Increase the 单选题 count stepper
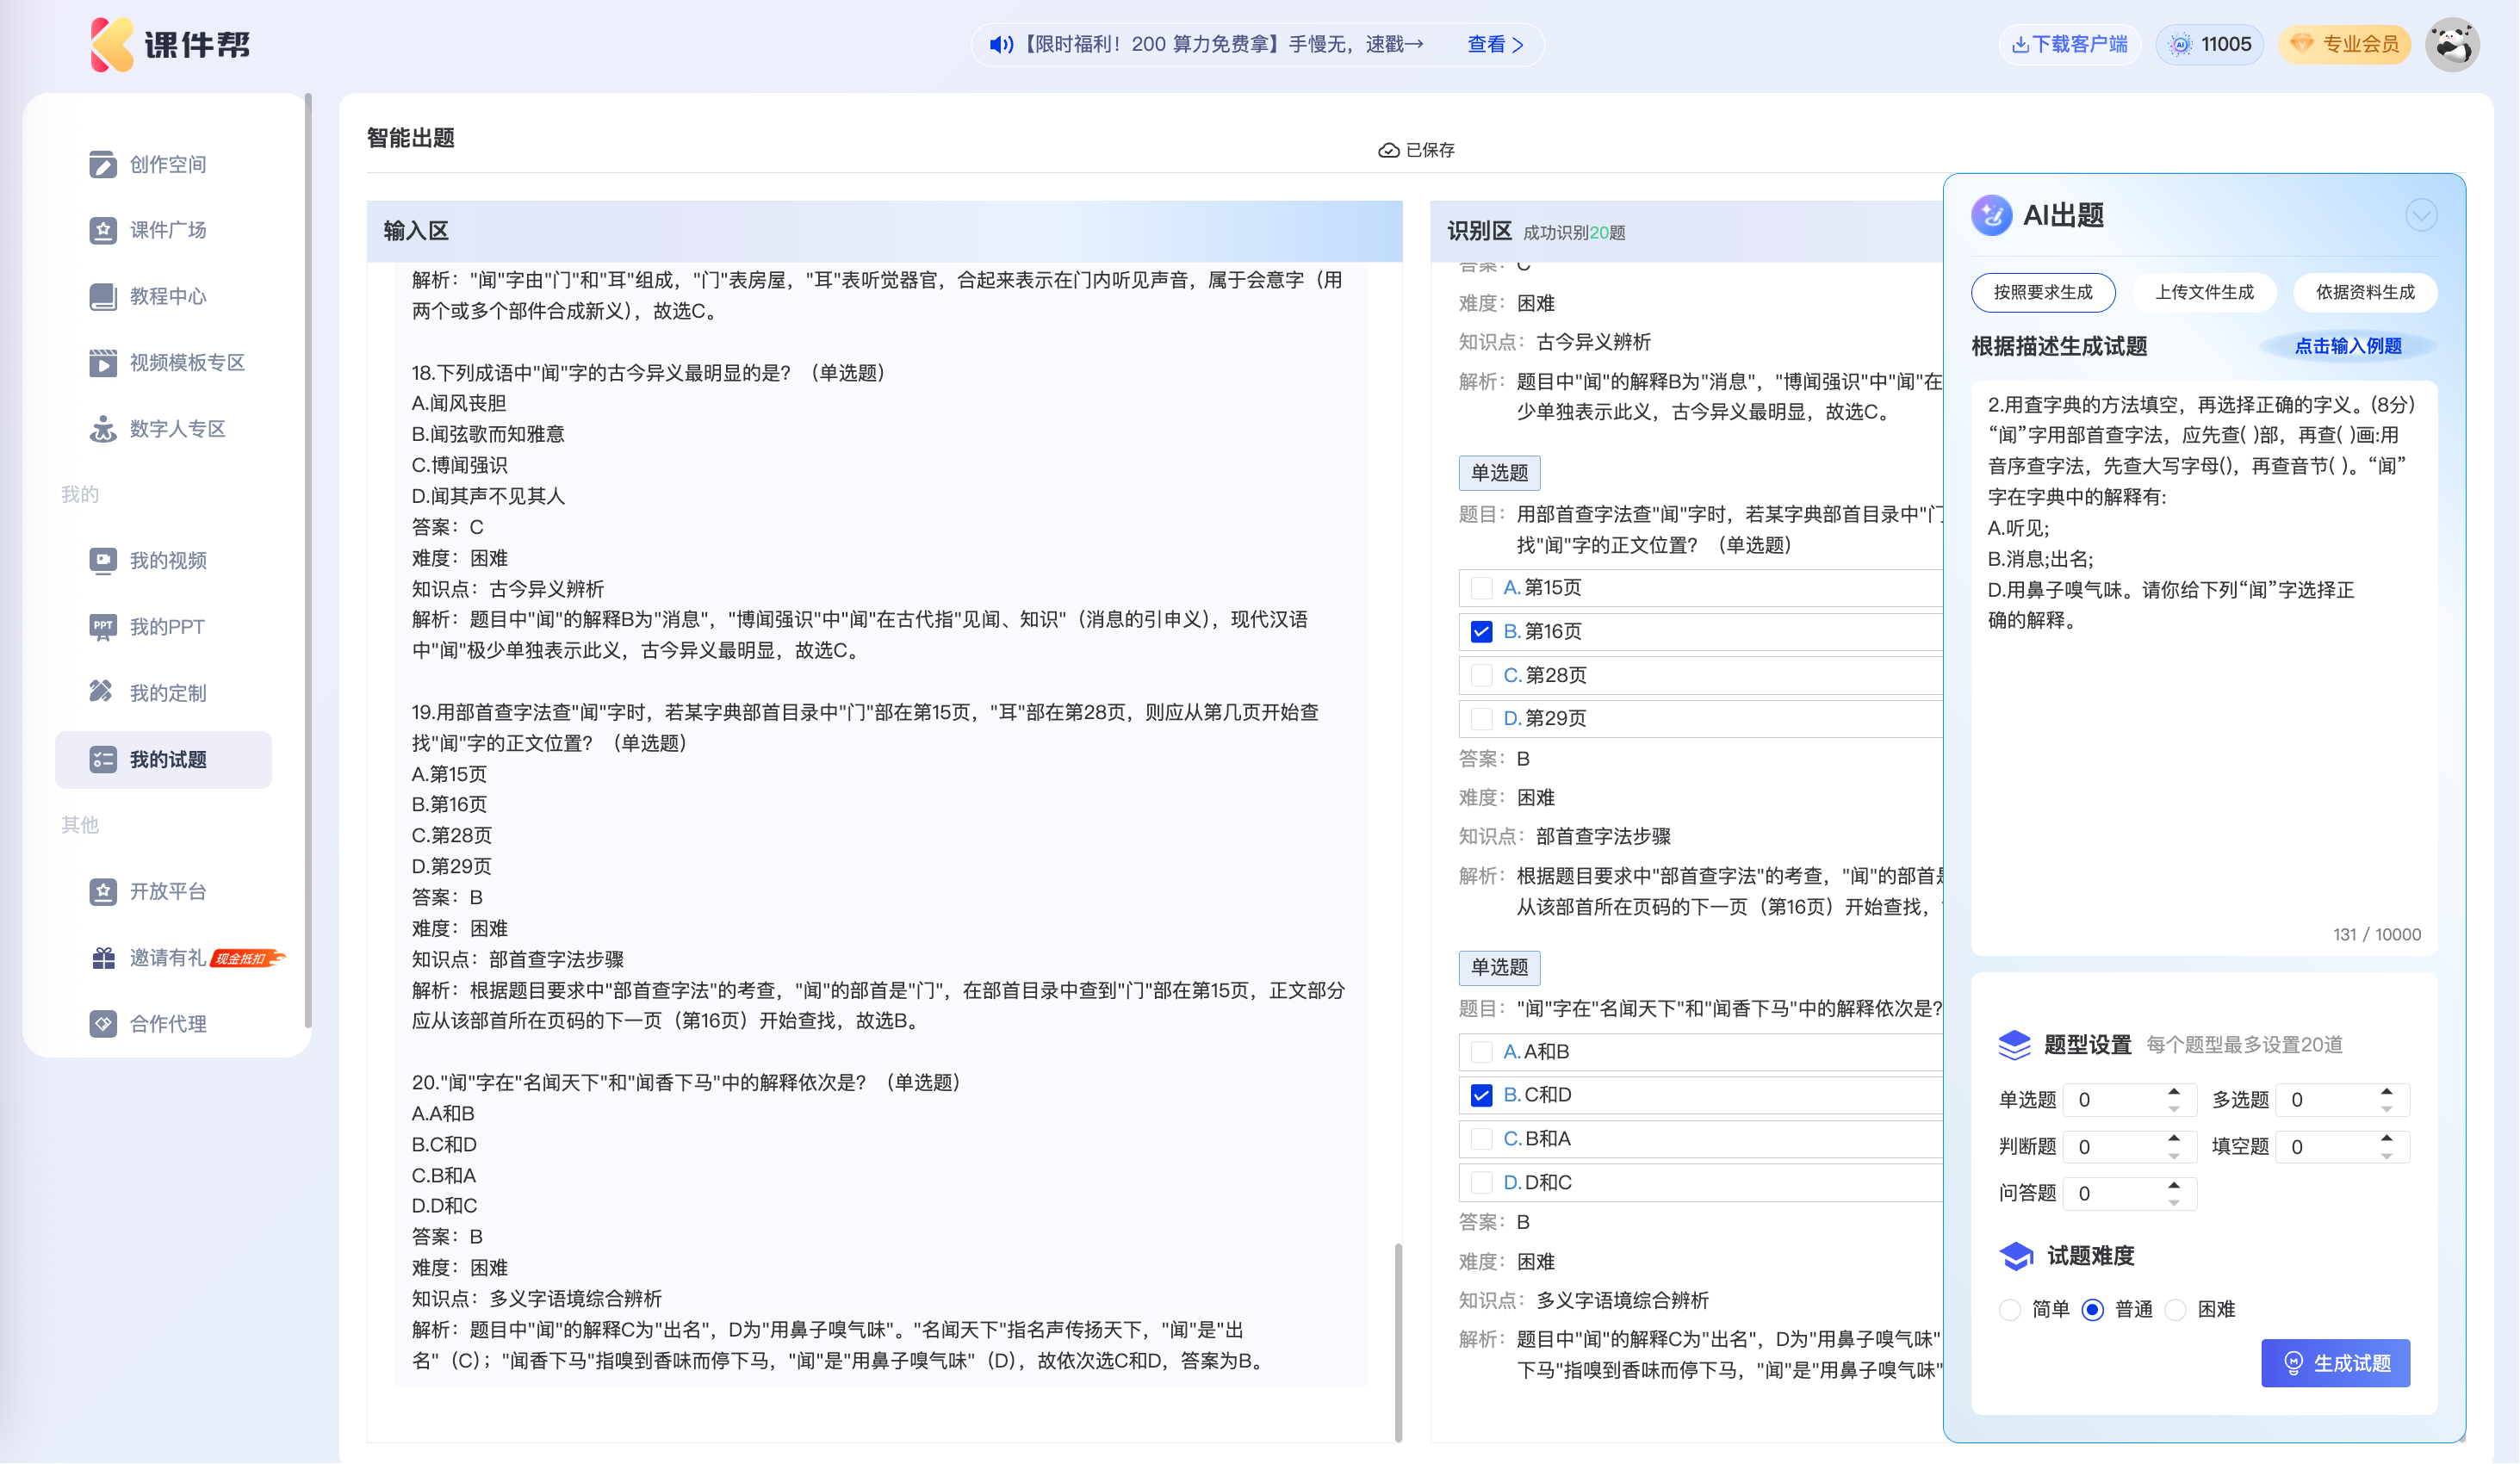Image resolution: width=2520 pixels, height=1464 pixels. [x=2174, y=1092]
